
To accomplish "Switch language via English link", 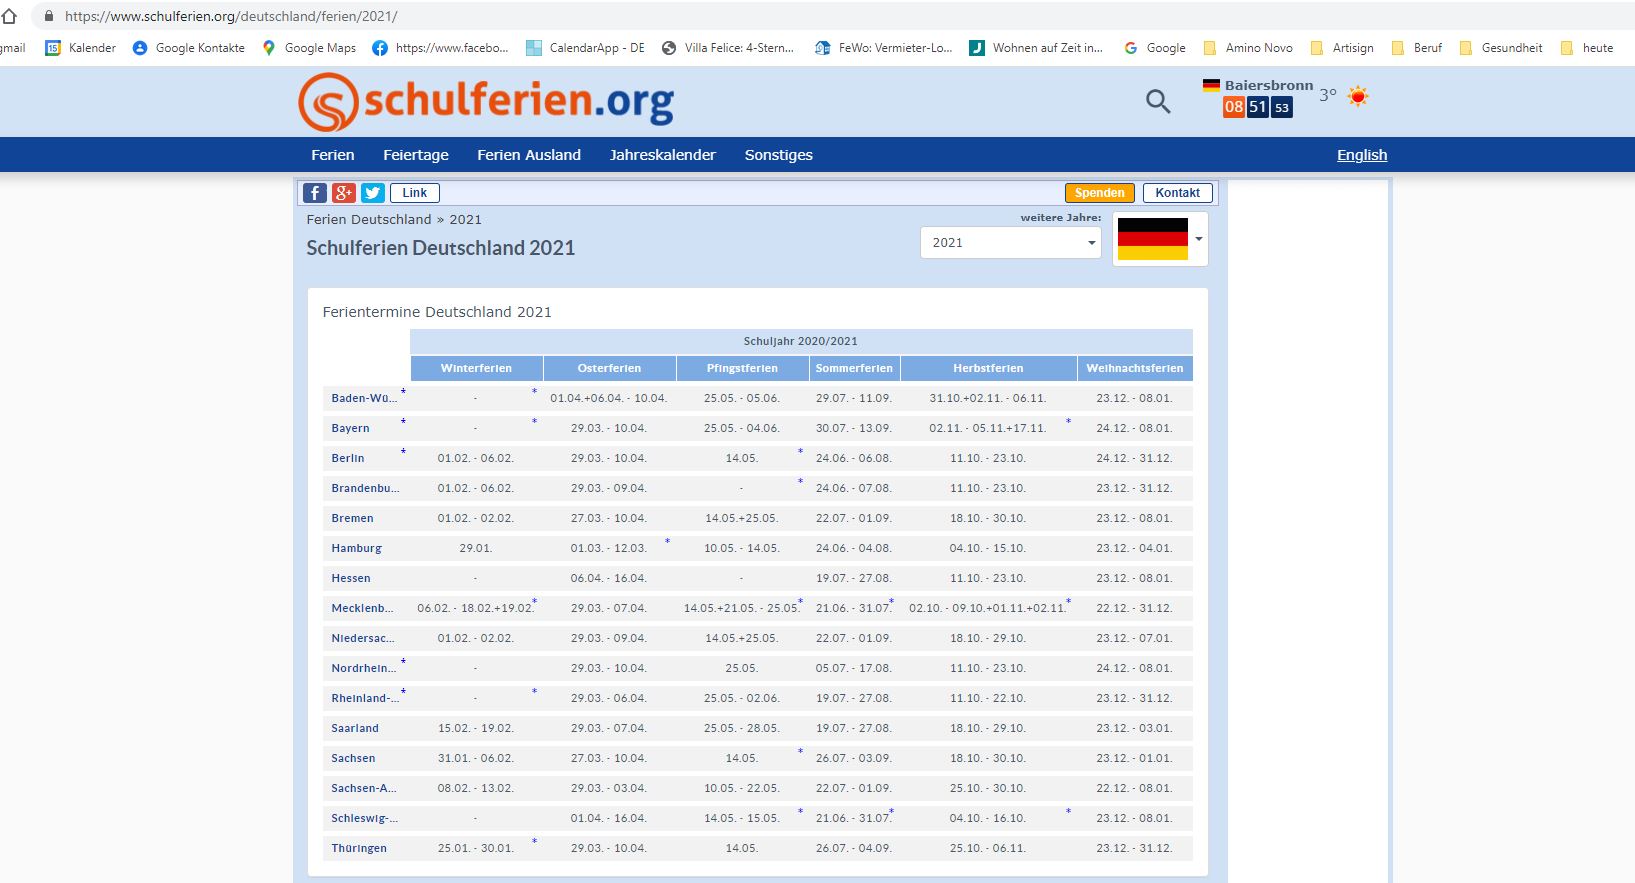I will click(x=1361, y=155).
